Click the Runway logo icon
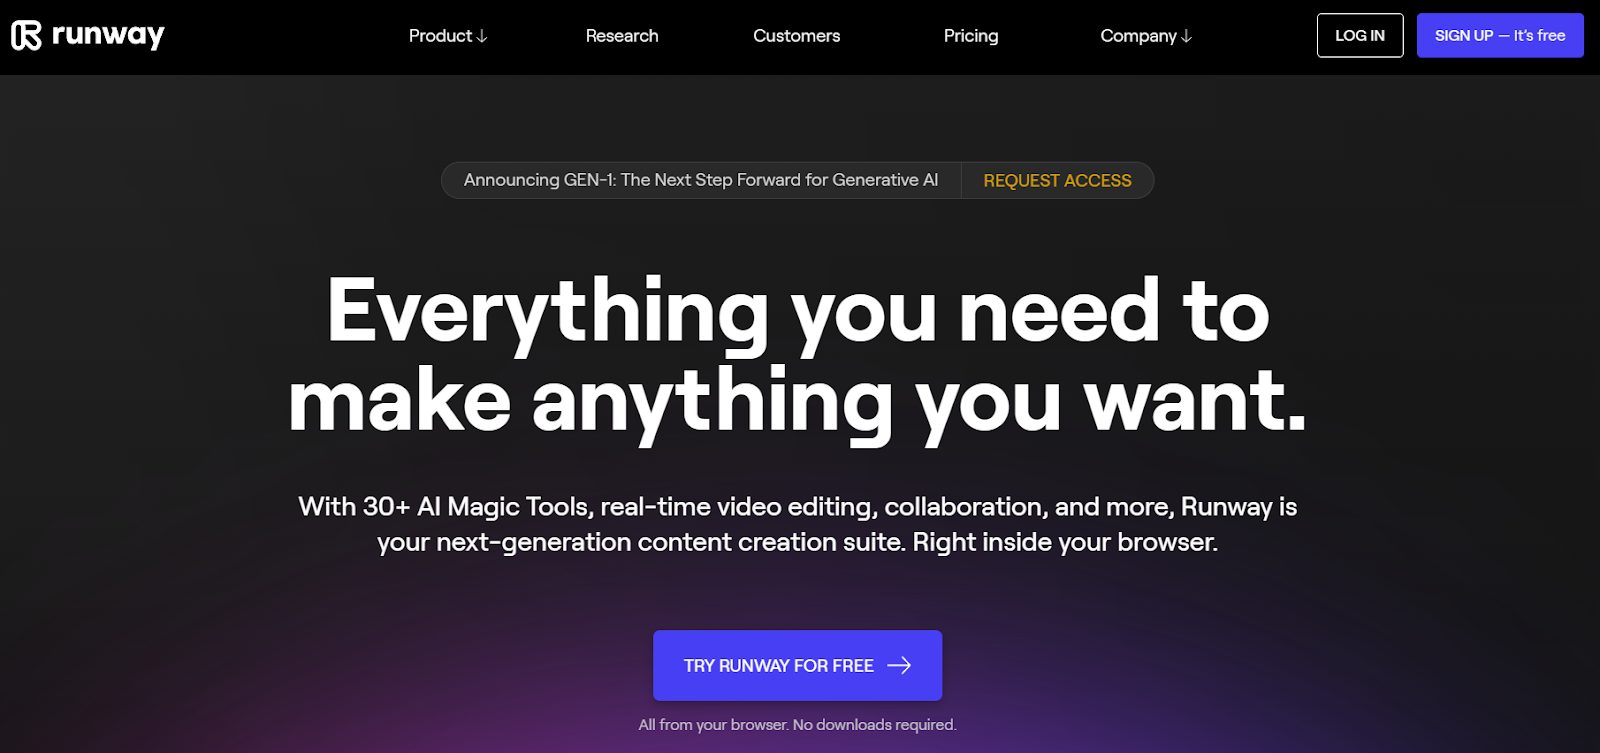This screenshot has height=753, width=1600. click(x=26, y=35)
